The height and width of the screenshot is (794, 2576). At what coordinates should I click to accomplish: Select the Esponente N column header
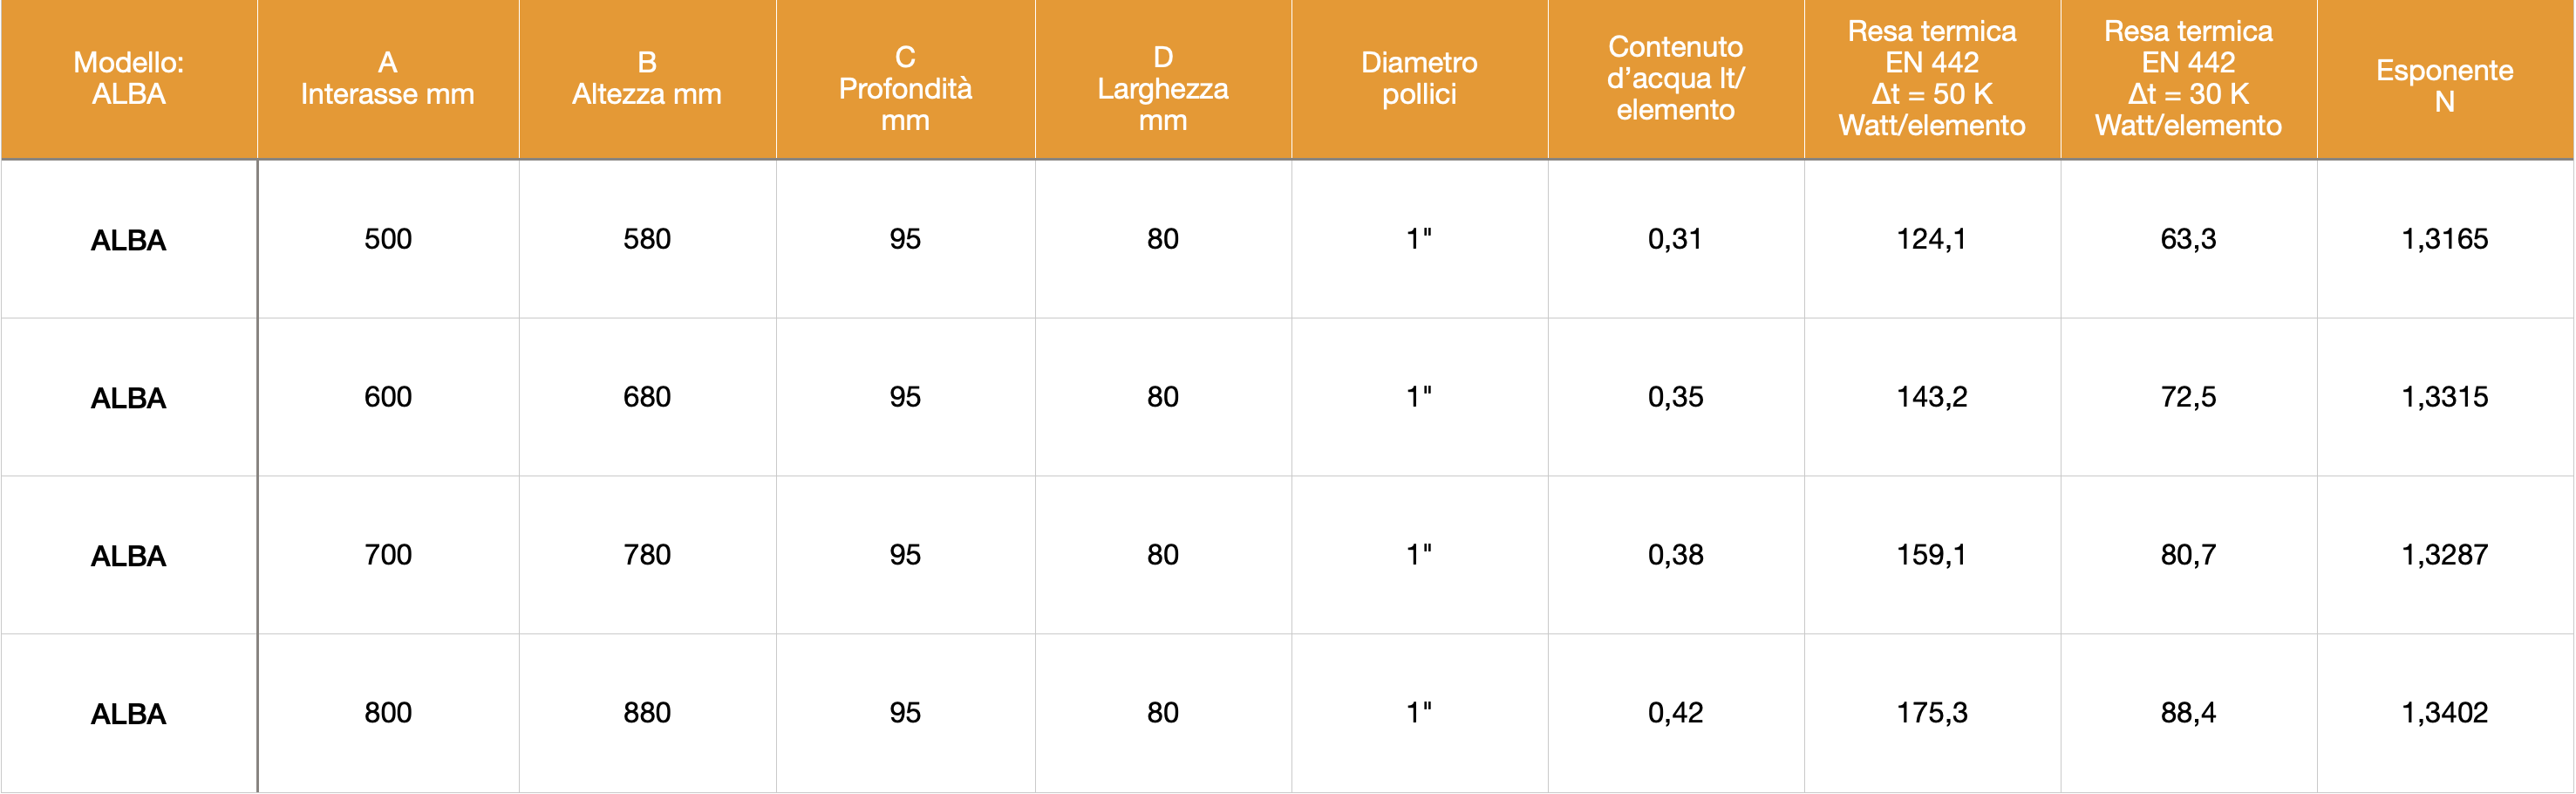[x=2445, y=79]
